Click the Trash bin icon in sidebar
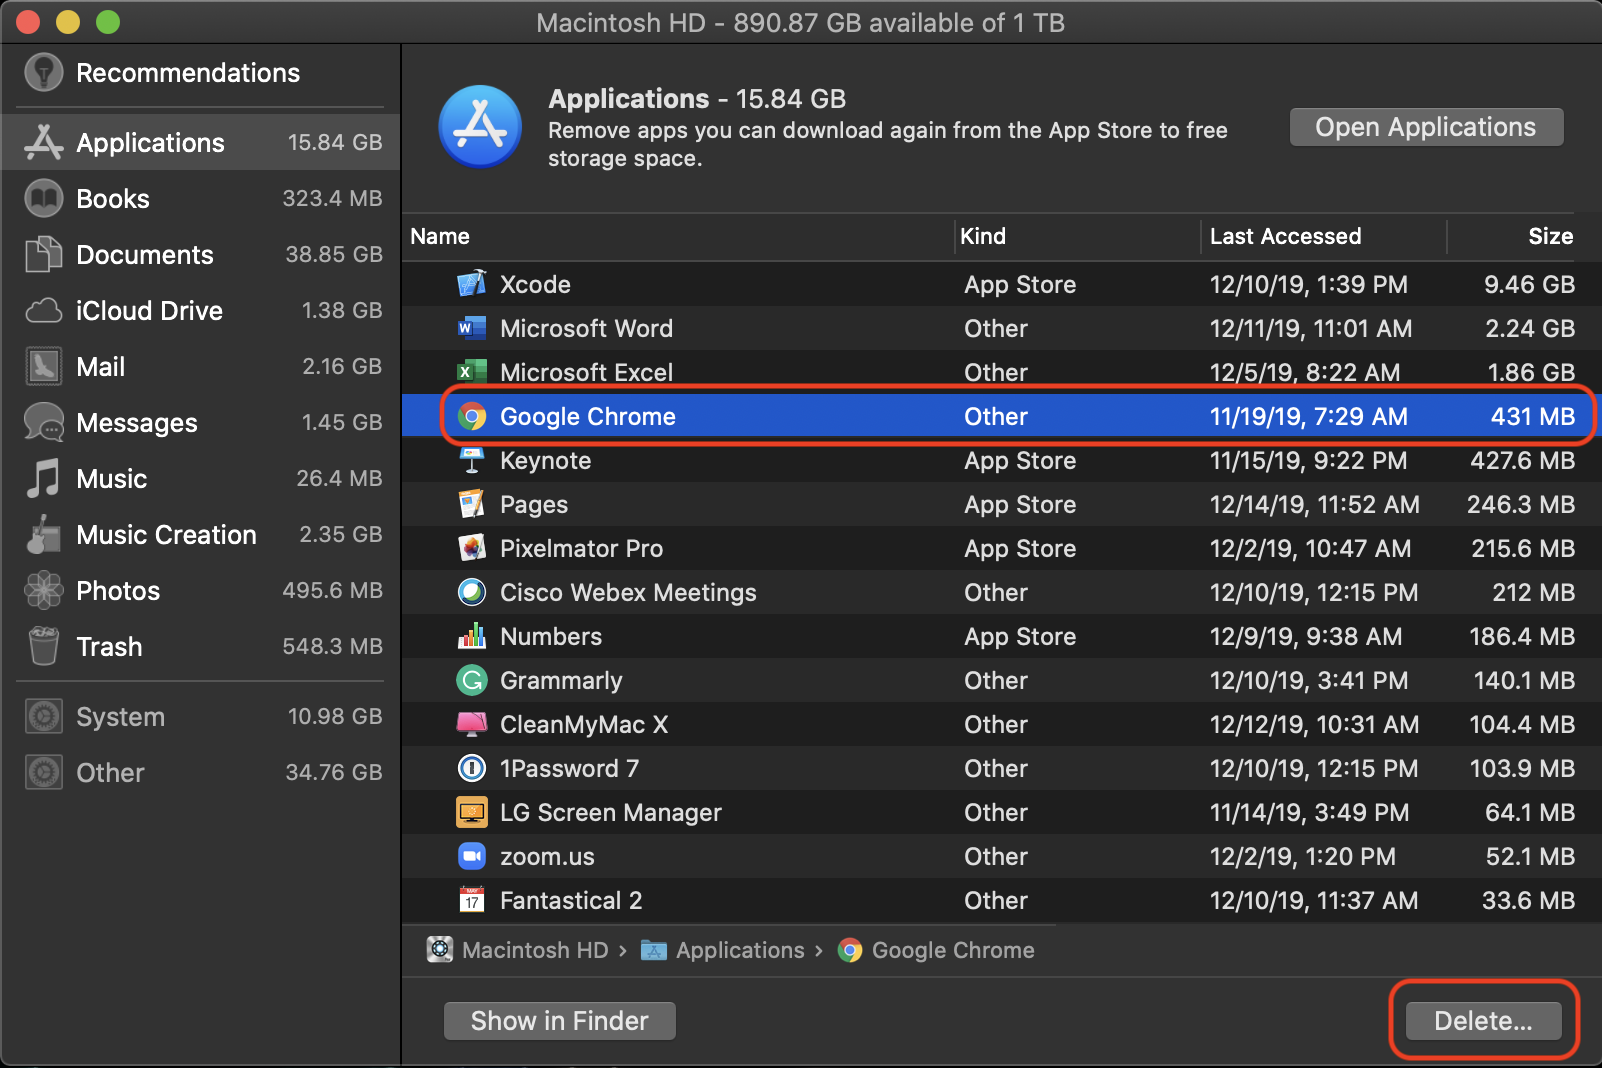Screen dimensions: 1602x1068 pyautogui.click(x=44, y=646)
